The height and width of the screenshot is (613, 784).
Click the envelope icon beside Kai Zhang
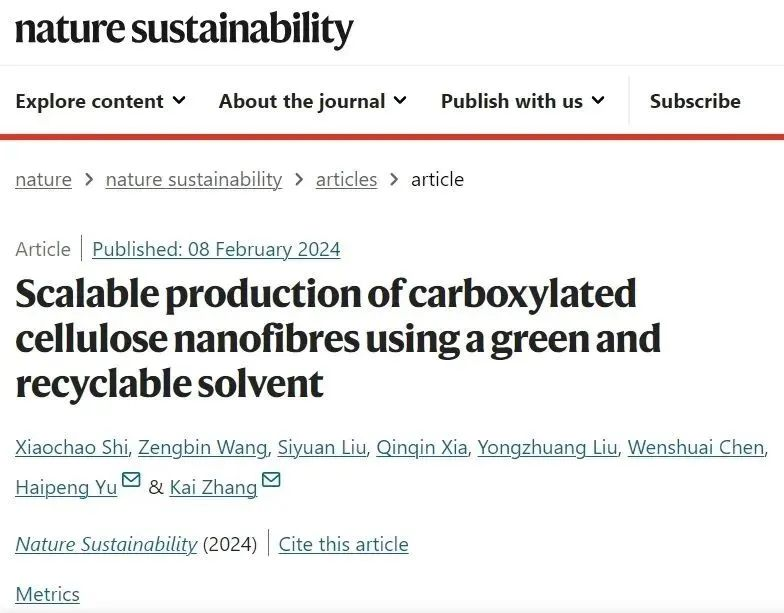[x=271, y=482]
